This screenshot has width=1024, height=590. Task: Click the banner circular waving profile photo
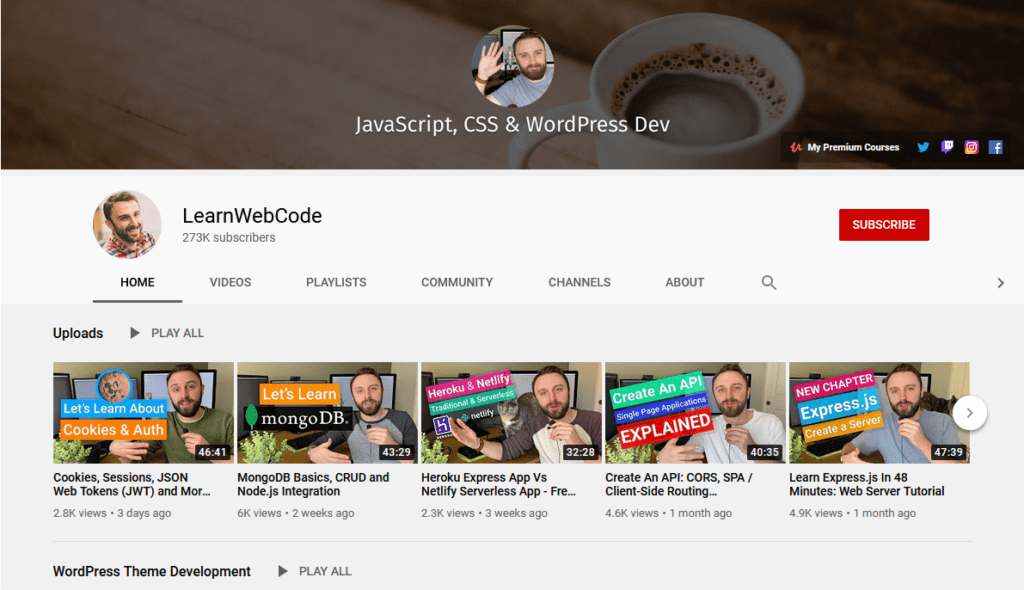[x=512, y=66]
